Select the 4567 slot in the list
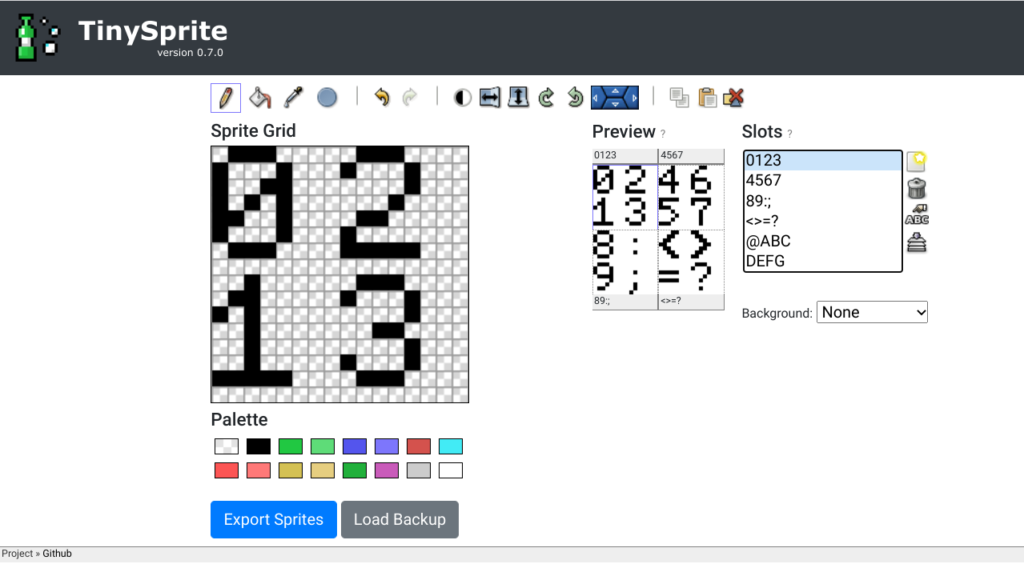Screen dimensions: 1024x564 822,181
